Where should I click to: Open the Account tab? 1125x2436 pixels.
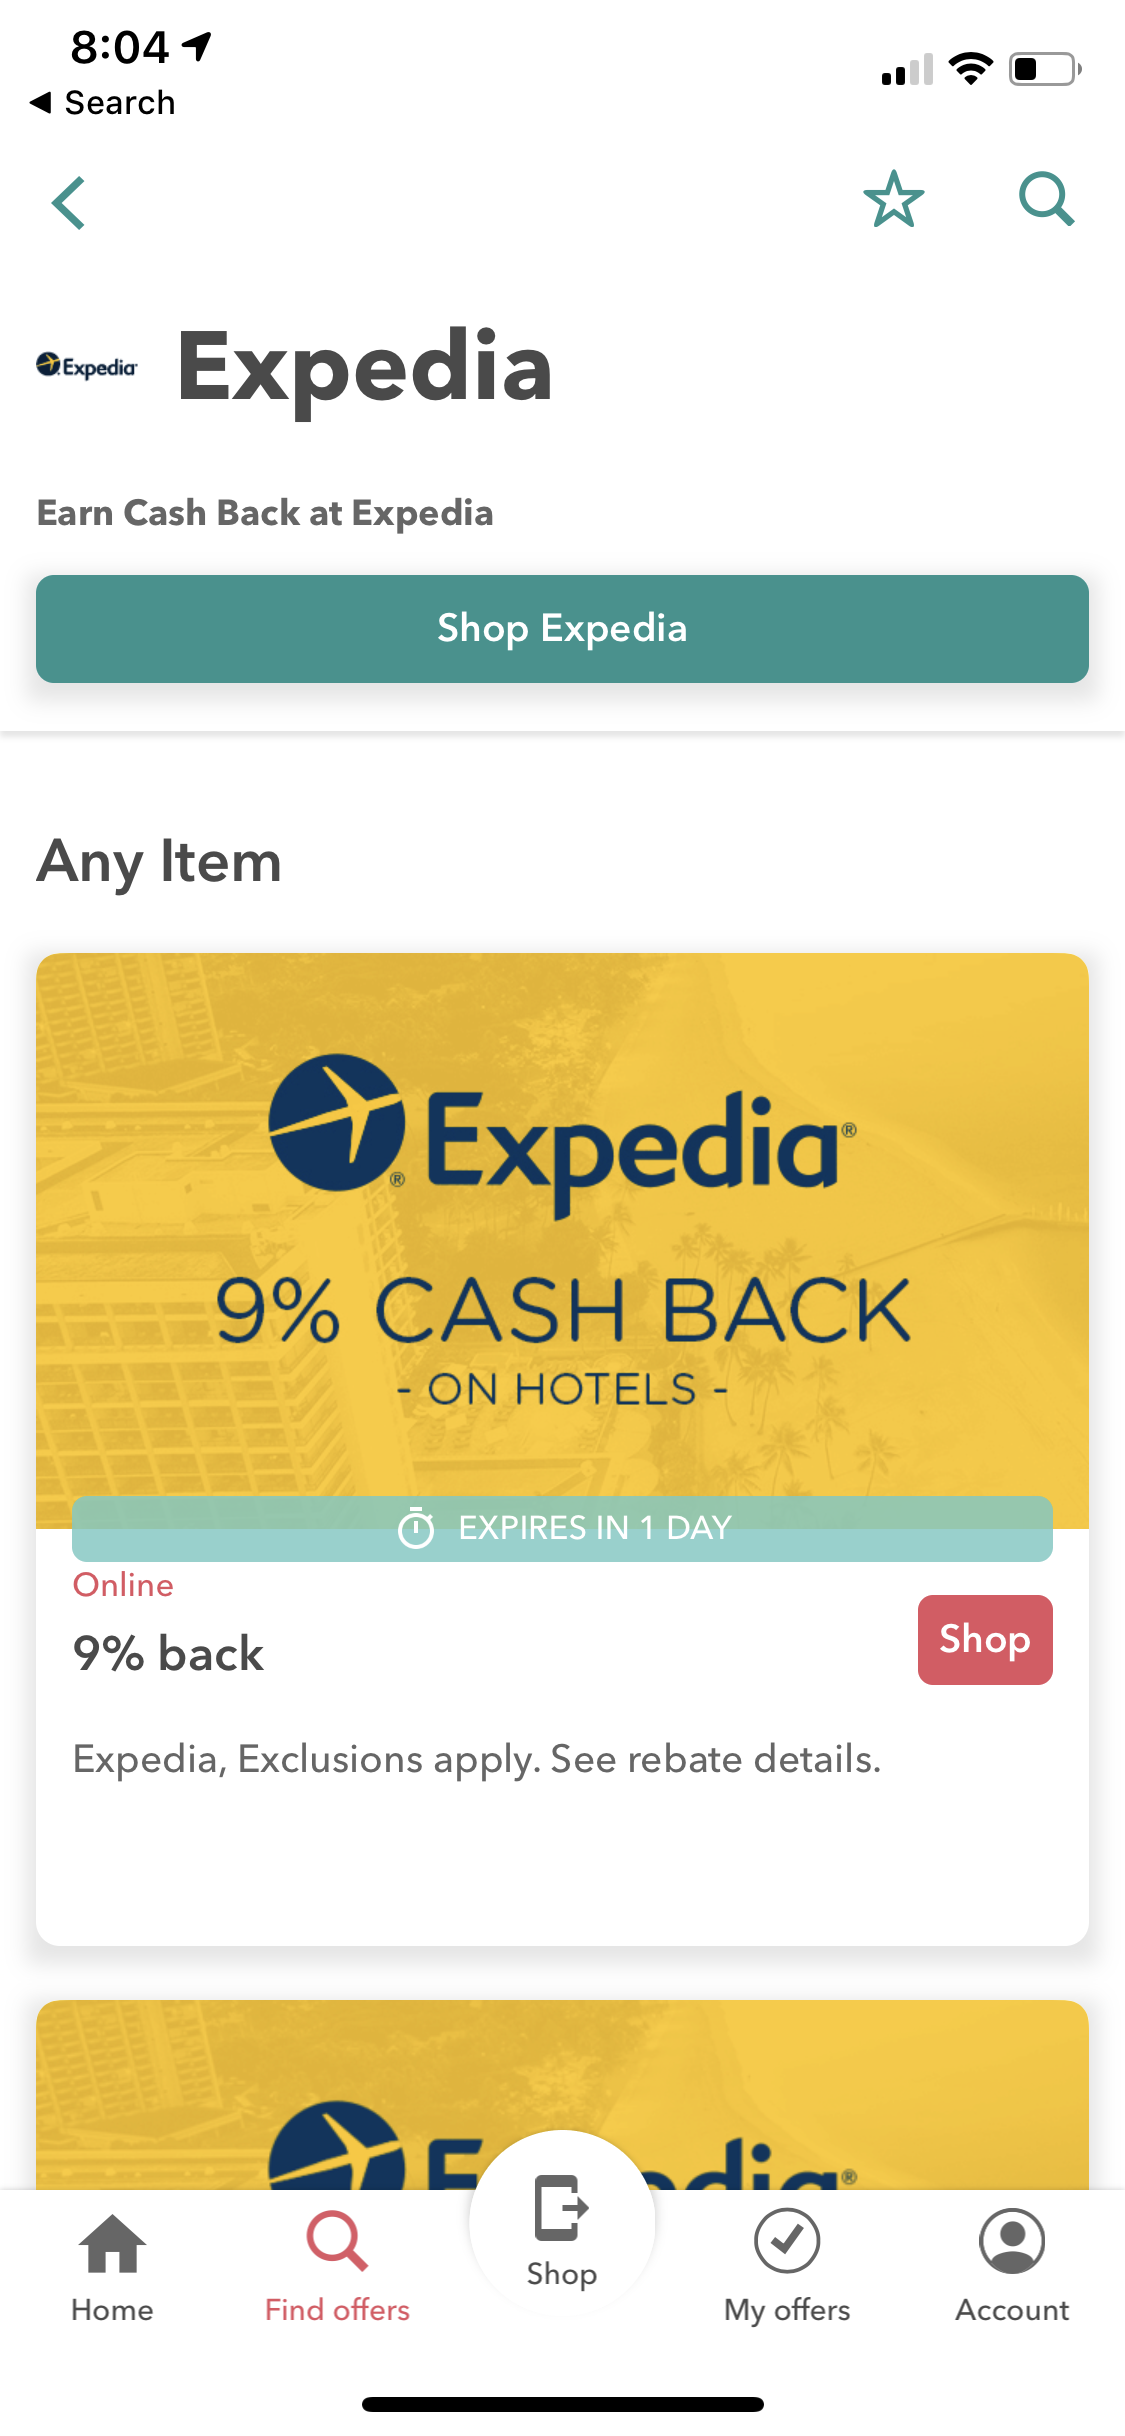click(x=1012, y=2267)
